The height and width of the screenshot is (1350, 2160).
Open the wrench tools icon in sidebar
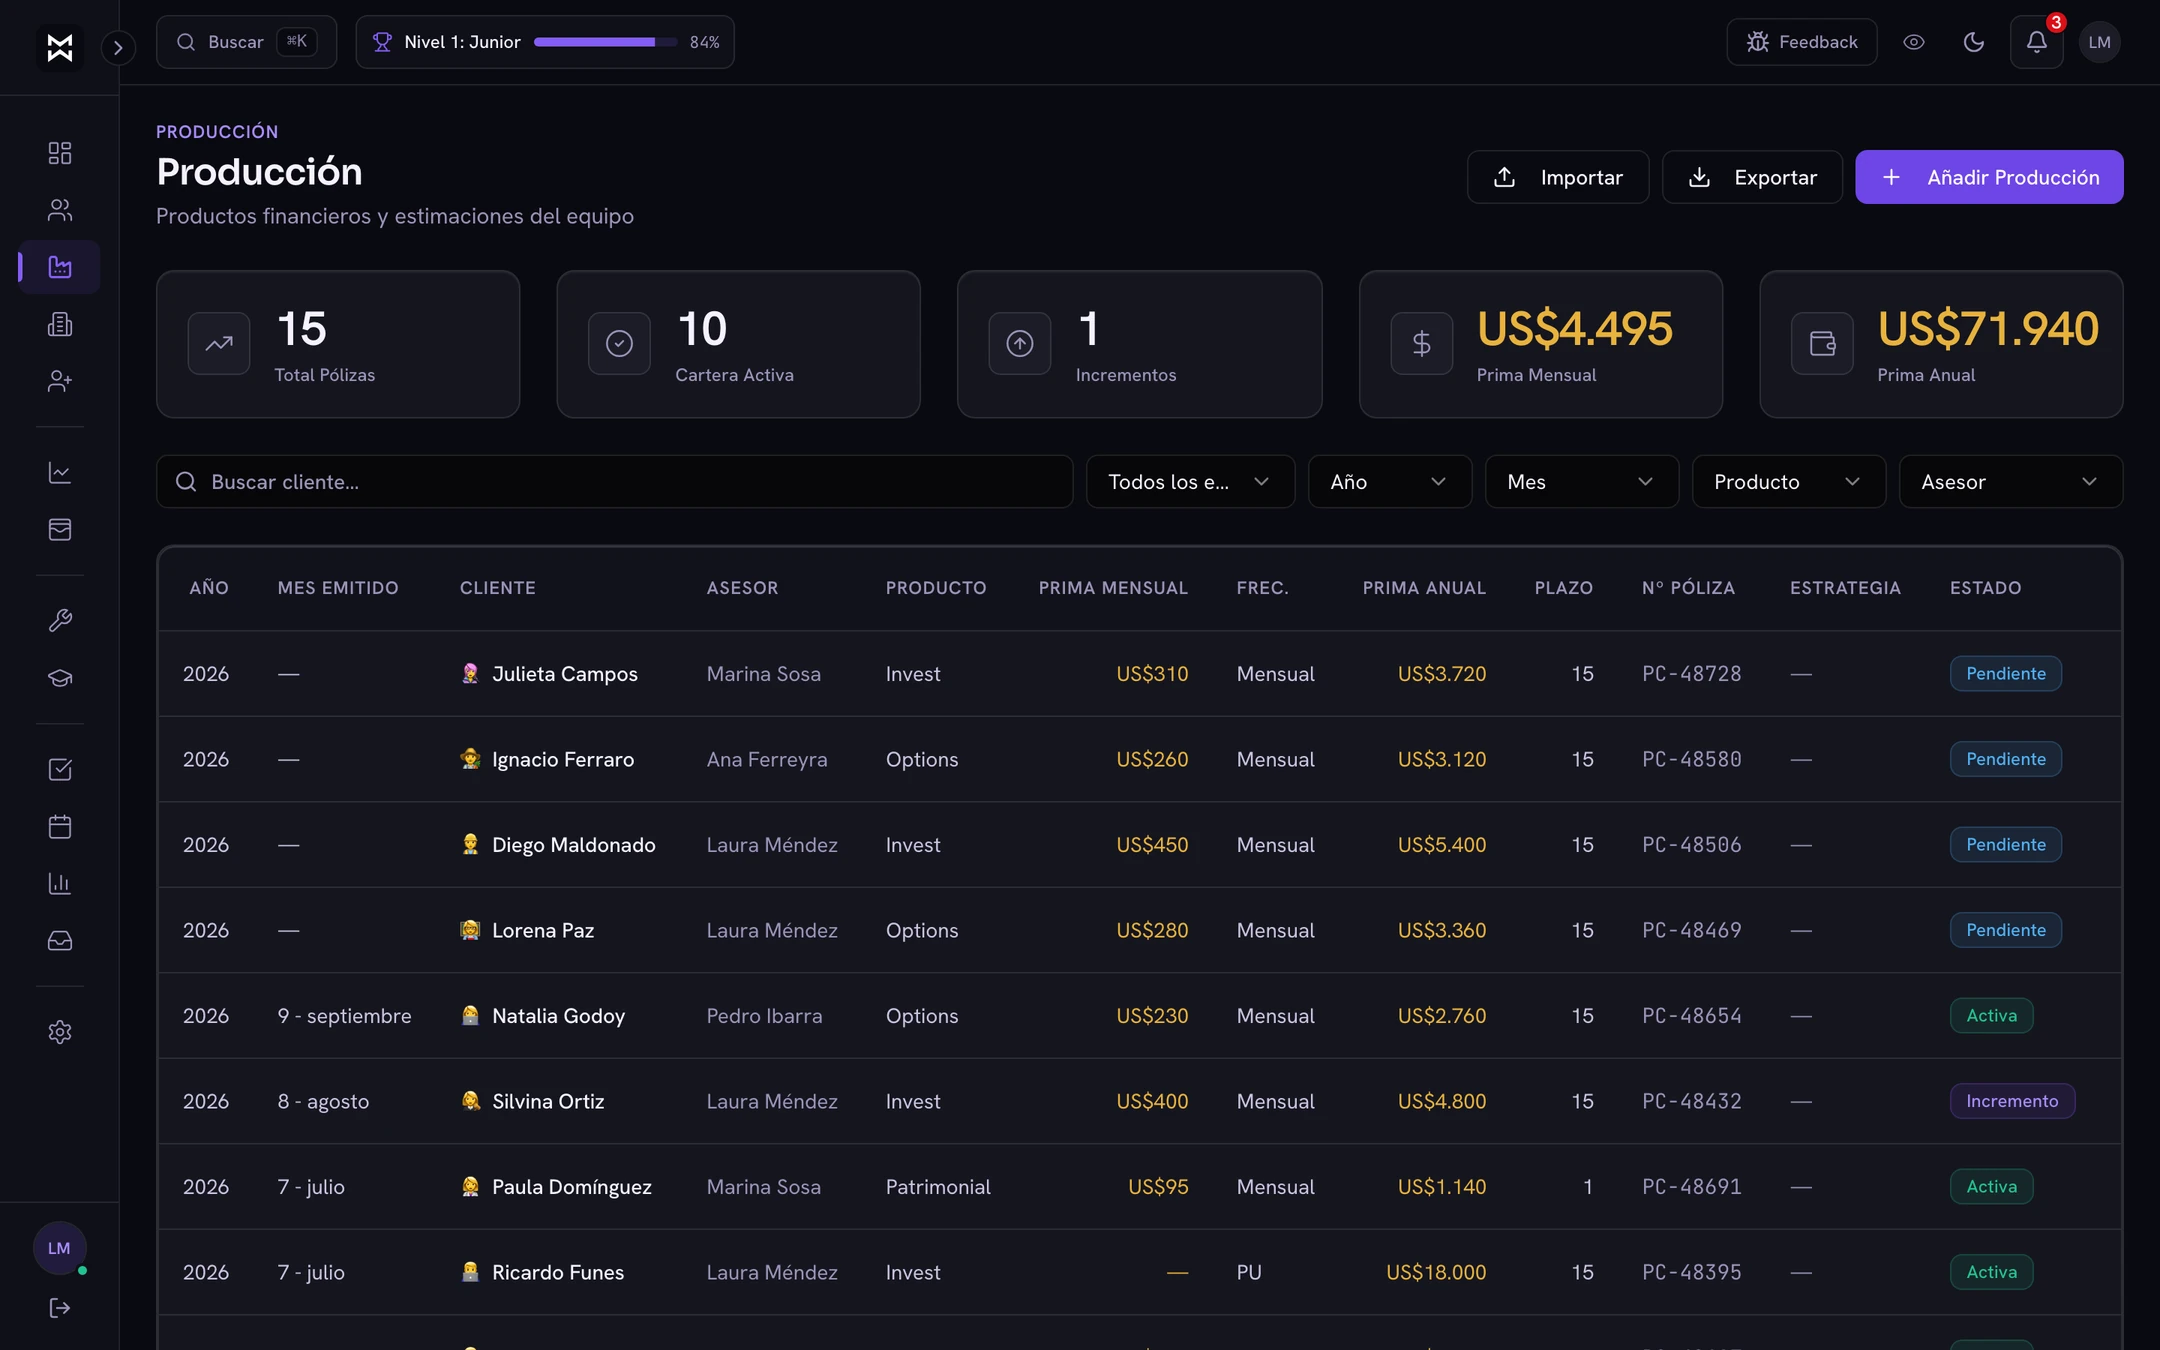point(60,620)
